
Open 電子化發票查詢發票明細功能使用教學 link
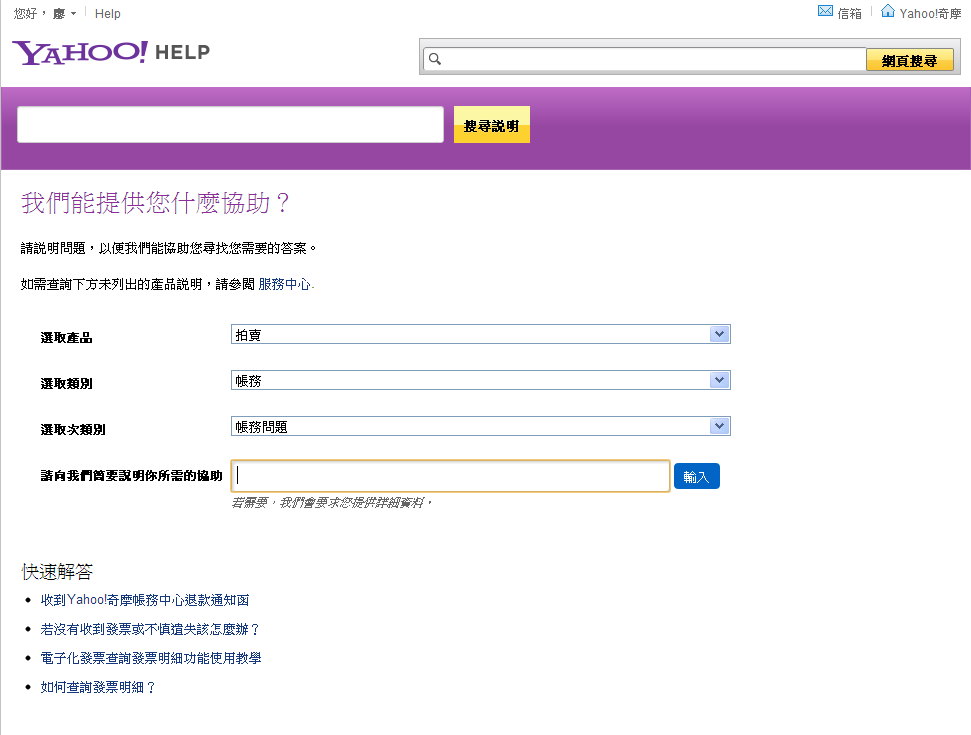(150, 658)
